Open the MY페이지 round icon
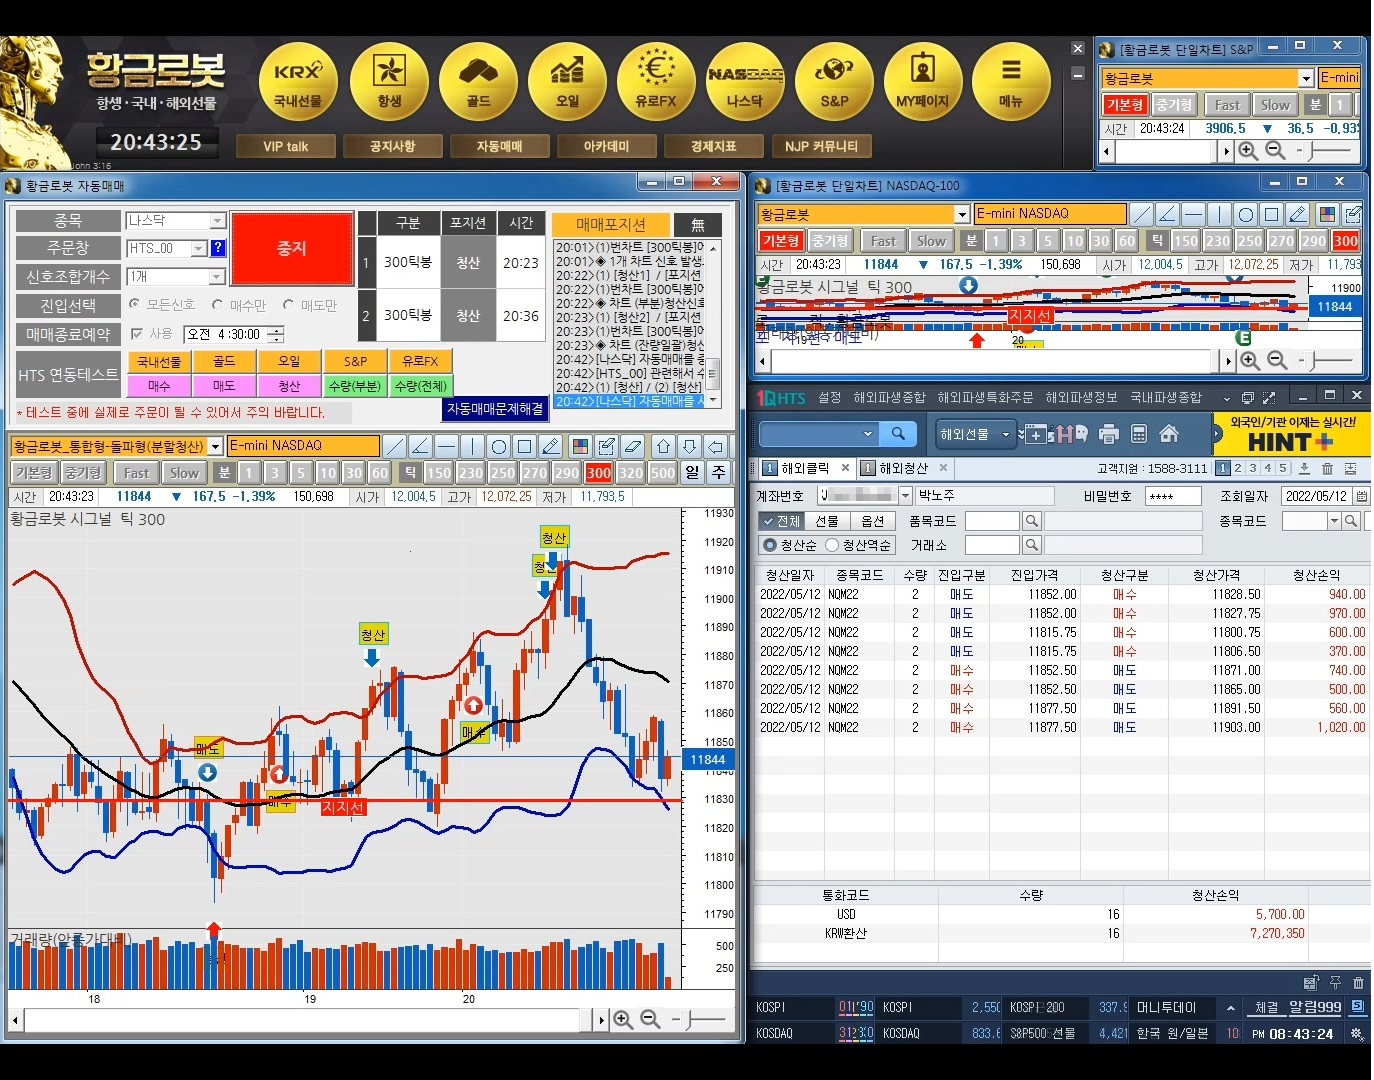 pos(923,83)
